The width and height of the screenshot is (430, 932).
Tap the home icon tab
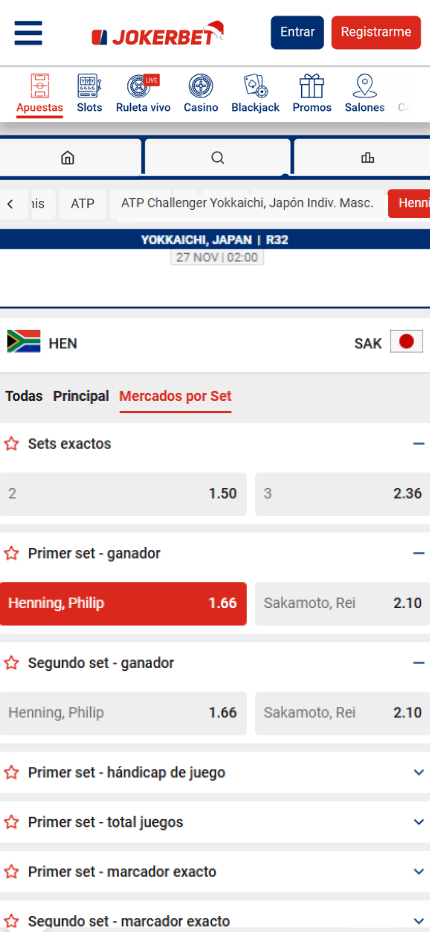[68, 158]
